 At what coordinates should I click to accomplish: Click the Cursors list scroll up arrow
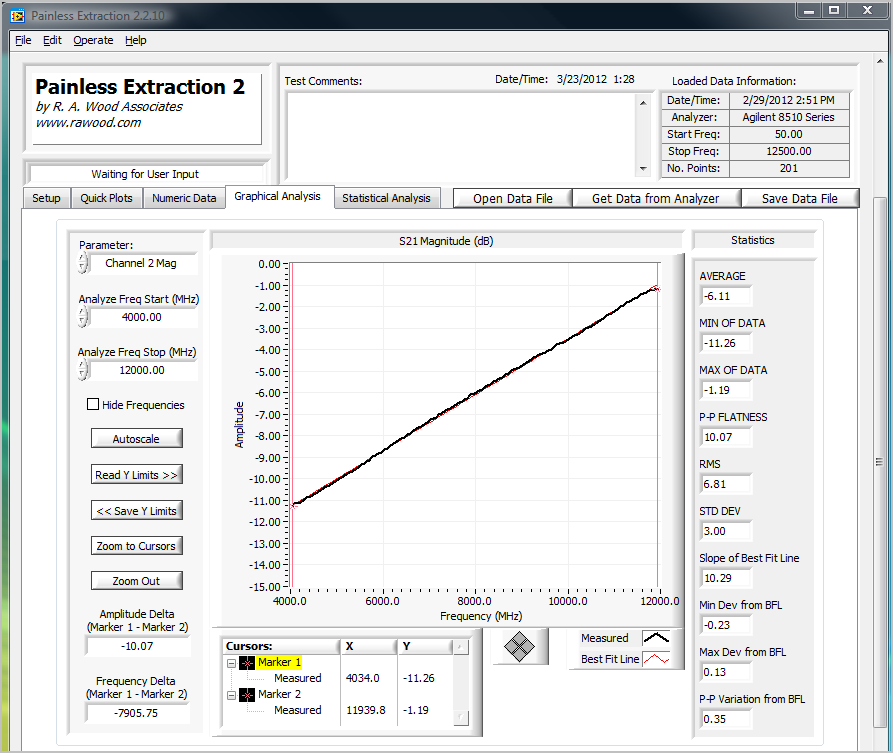(460, 646)
